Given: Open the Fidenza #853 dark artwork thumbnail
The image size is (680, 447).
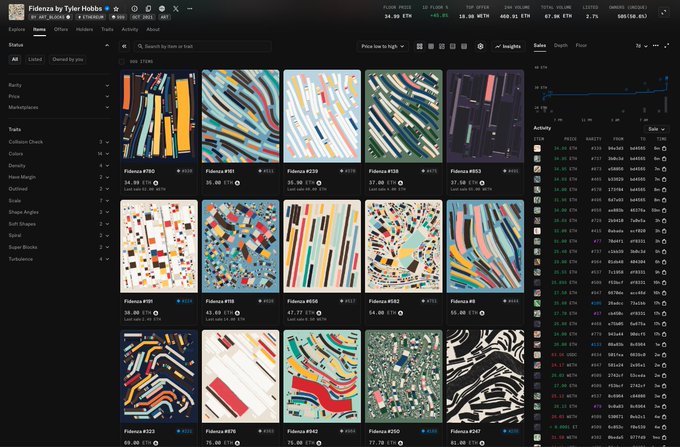Looking at the screenshot, I should (485, 116).
